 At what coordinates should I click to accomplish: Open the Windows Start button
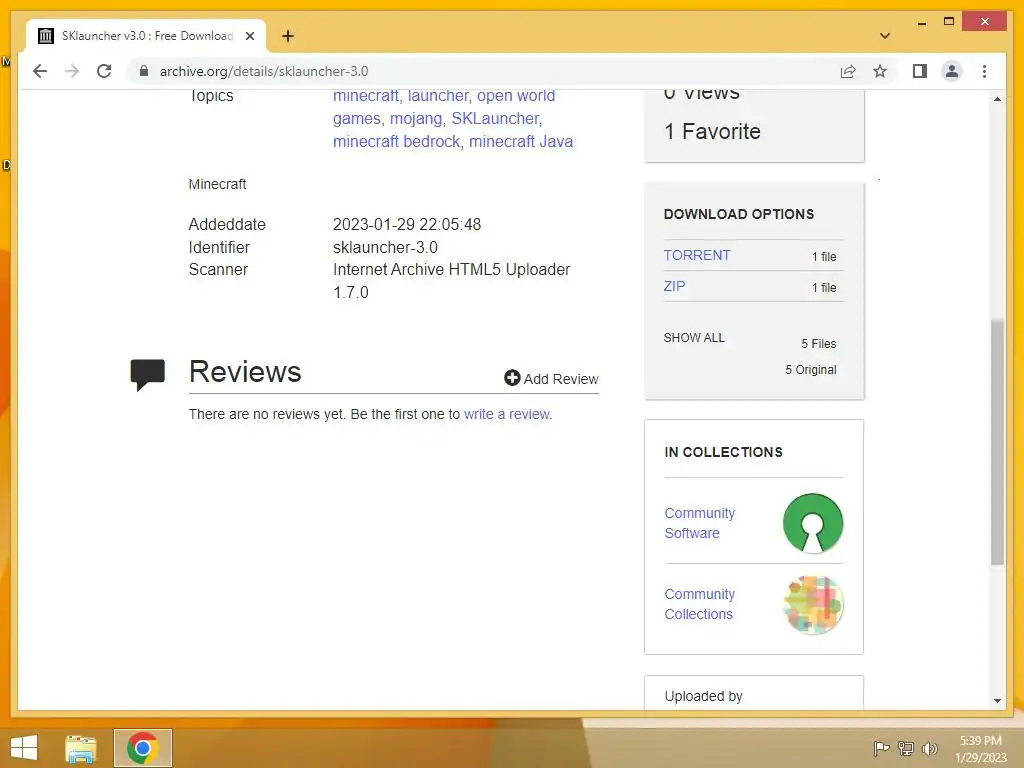(x=24, y=748)
